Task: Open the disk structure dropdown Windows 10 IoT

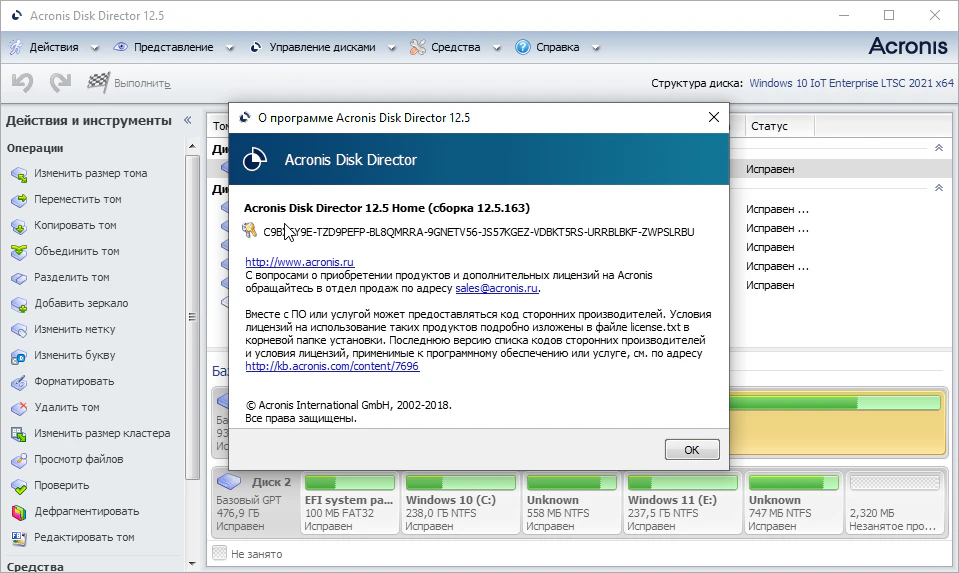Action: pyautogui.click(x=851, y=83)
